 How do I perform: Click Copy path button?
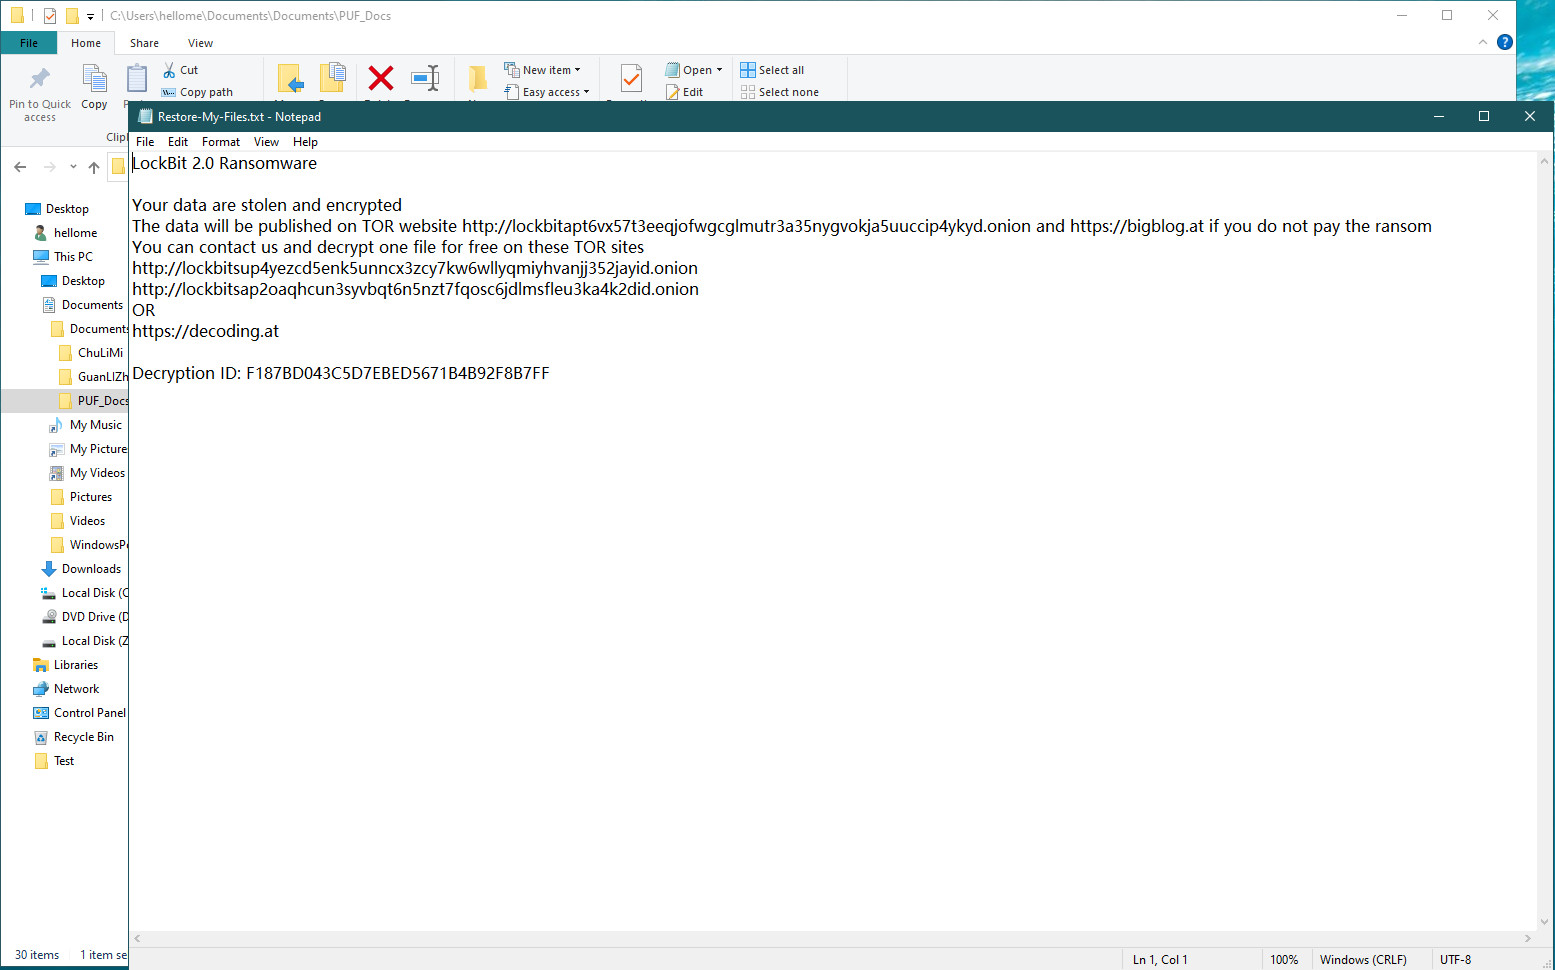tap(198, 92)
